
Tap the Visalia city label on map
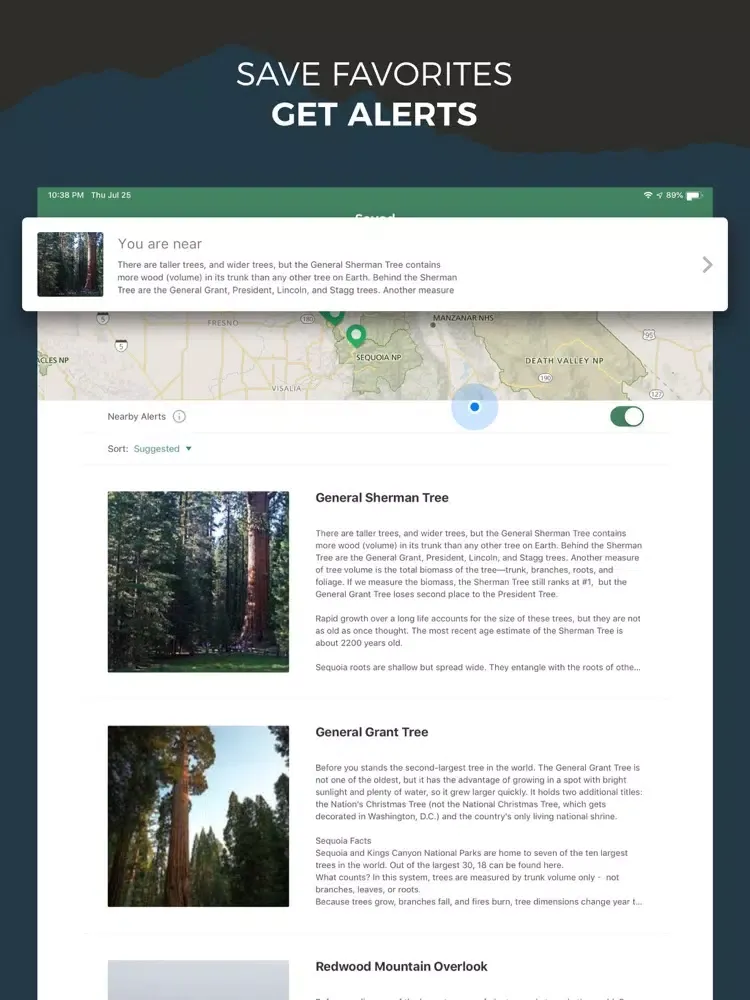pos(286,388)
